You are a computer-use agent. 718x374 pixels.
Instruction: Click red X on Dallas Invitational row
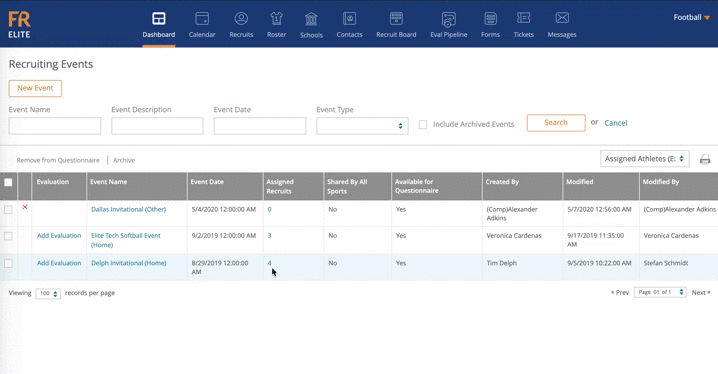25,207
